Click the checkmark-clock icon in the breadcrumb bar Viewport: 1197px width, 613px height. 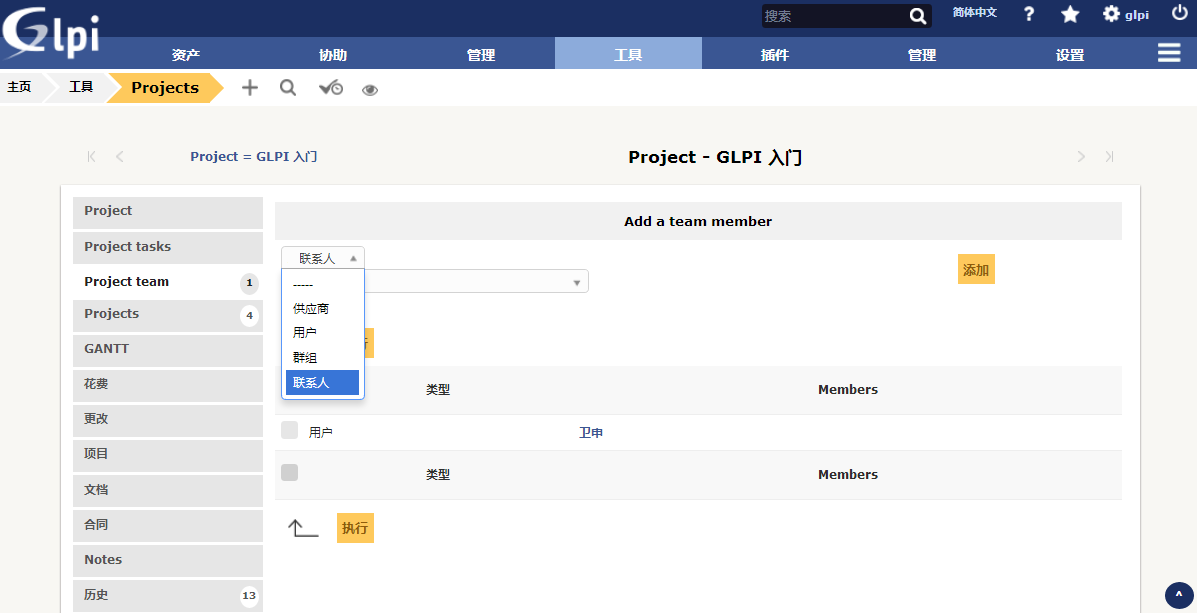coord(331,88)
